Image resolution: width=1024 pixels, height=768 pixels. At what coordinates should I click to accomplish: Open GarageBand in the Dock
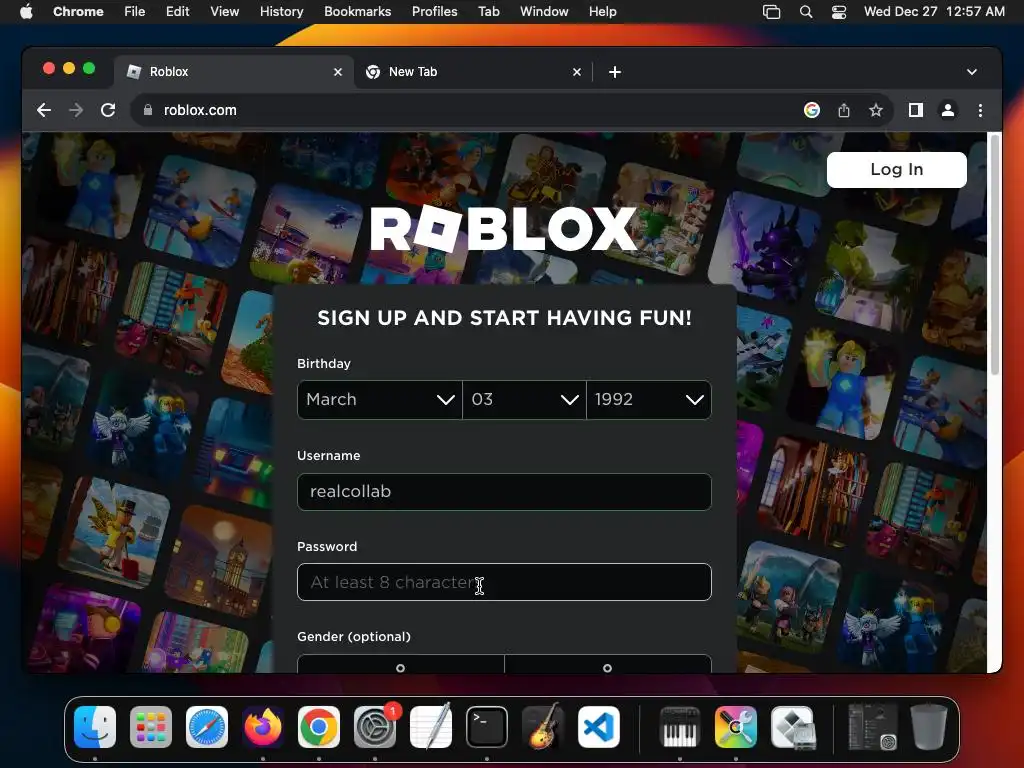coord(543,727)
